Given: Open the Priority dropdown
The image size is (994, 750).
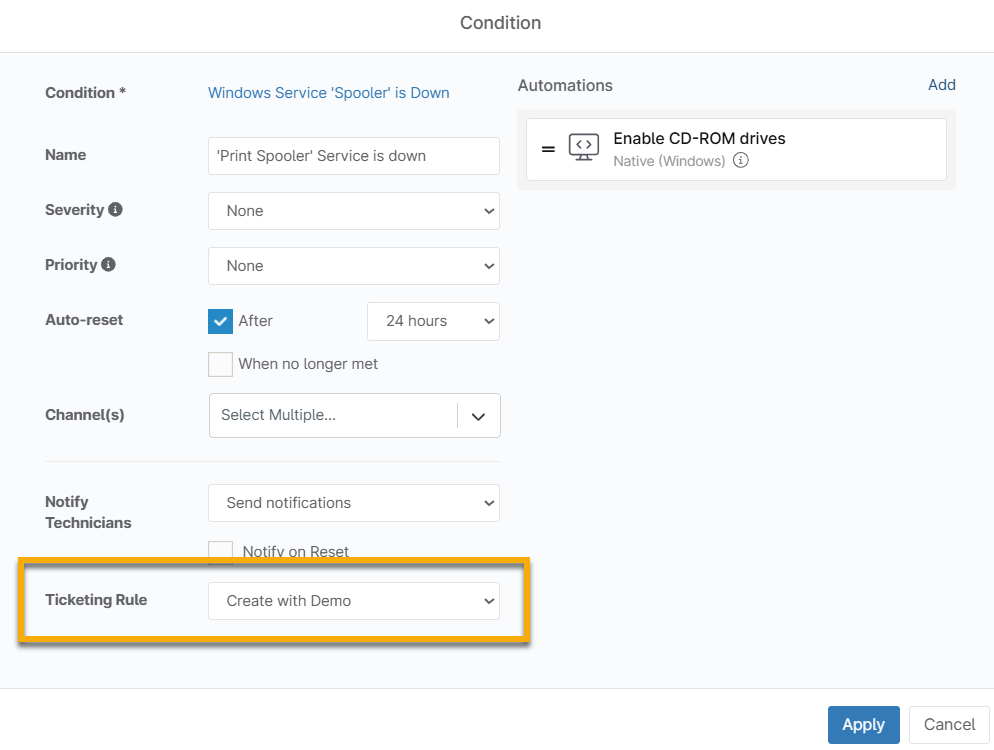Looking at the screenshot, I should point(353,266).
